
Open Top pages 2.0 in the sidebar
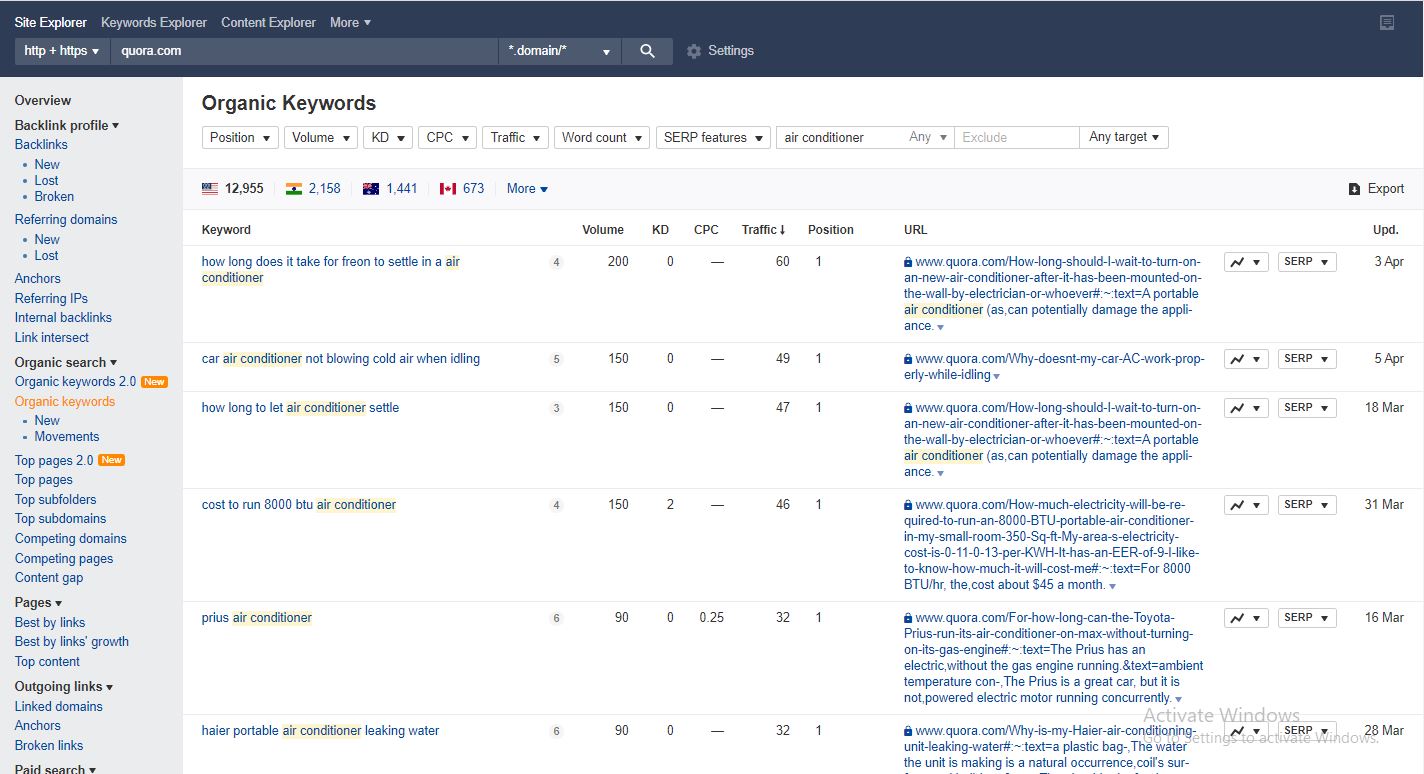[x=54, y=460]
